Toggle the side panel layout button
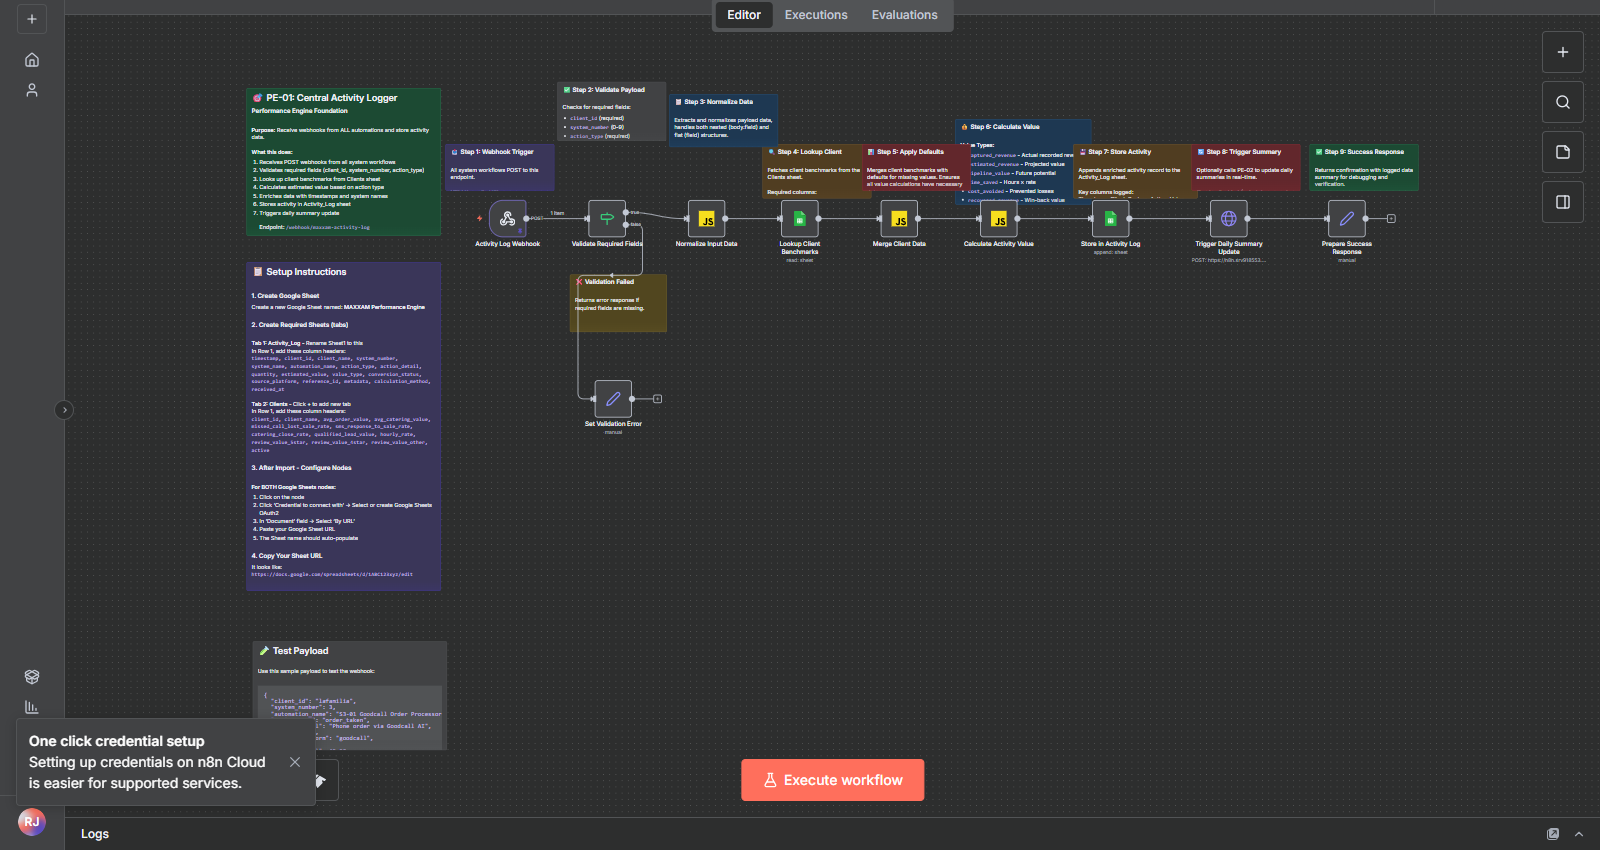The width and height of the screenshot is (1600, 850). [1563, 202]
